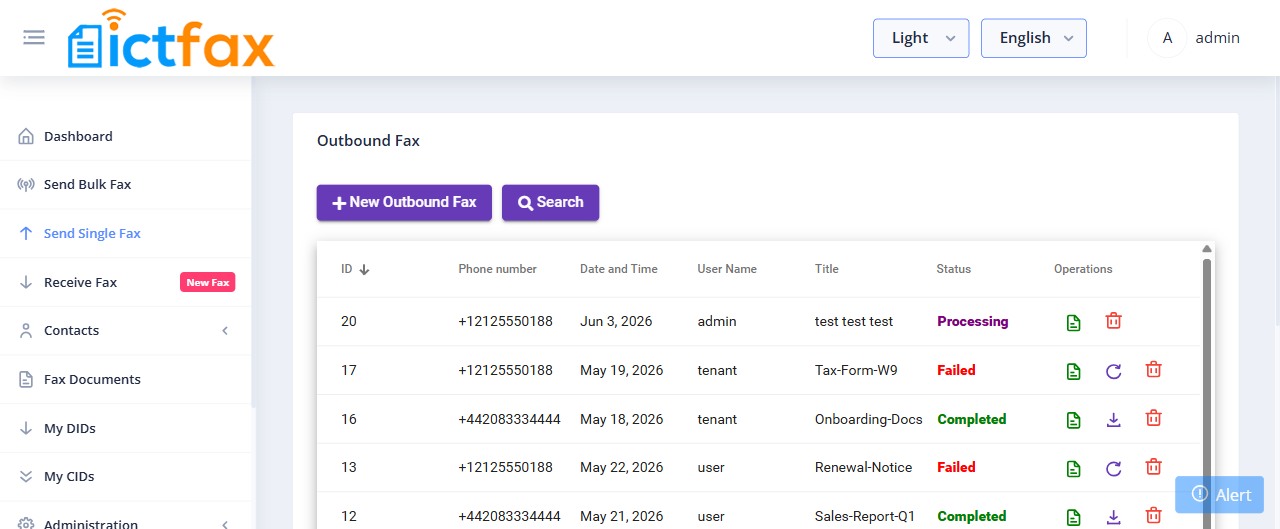Click the Failed status for Tax-Form-W9

coord(956,370)
